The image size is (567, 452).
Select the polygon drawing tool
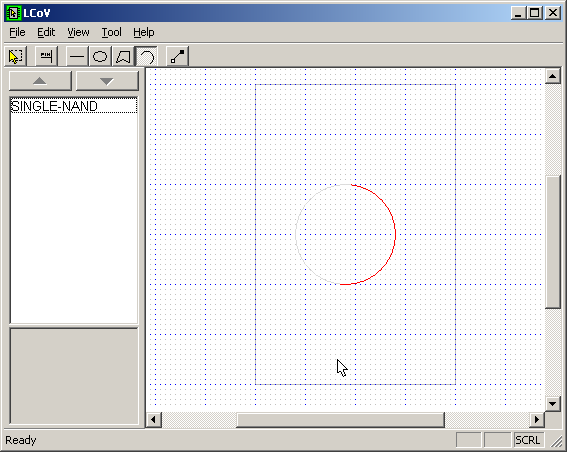click(x=123, y=56)
